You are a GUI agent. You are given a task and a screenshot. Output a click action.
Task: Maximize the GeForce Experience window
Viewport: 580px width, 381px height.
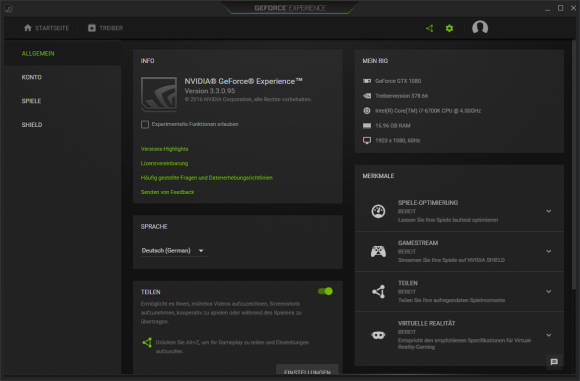pos(561,8)
